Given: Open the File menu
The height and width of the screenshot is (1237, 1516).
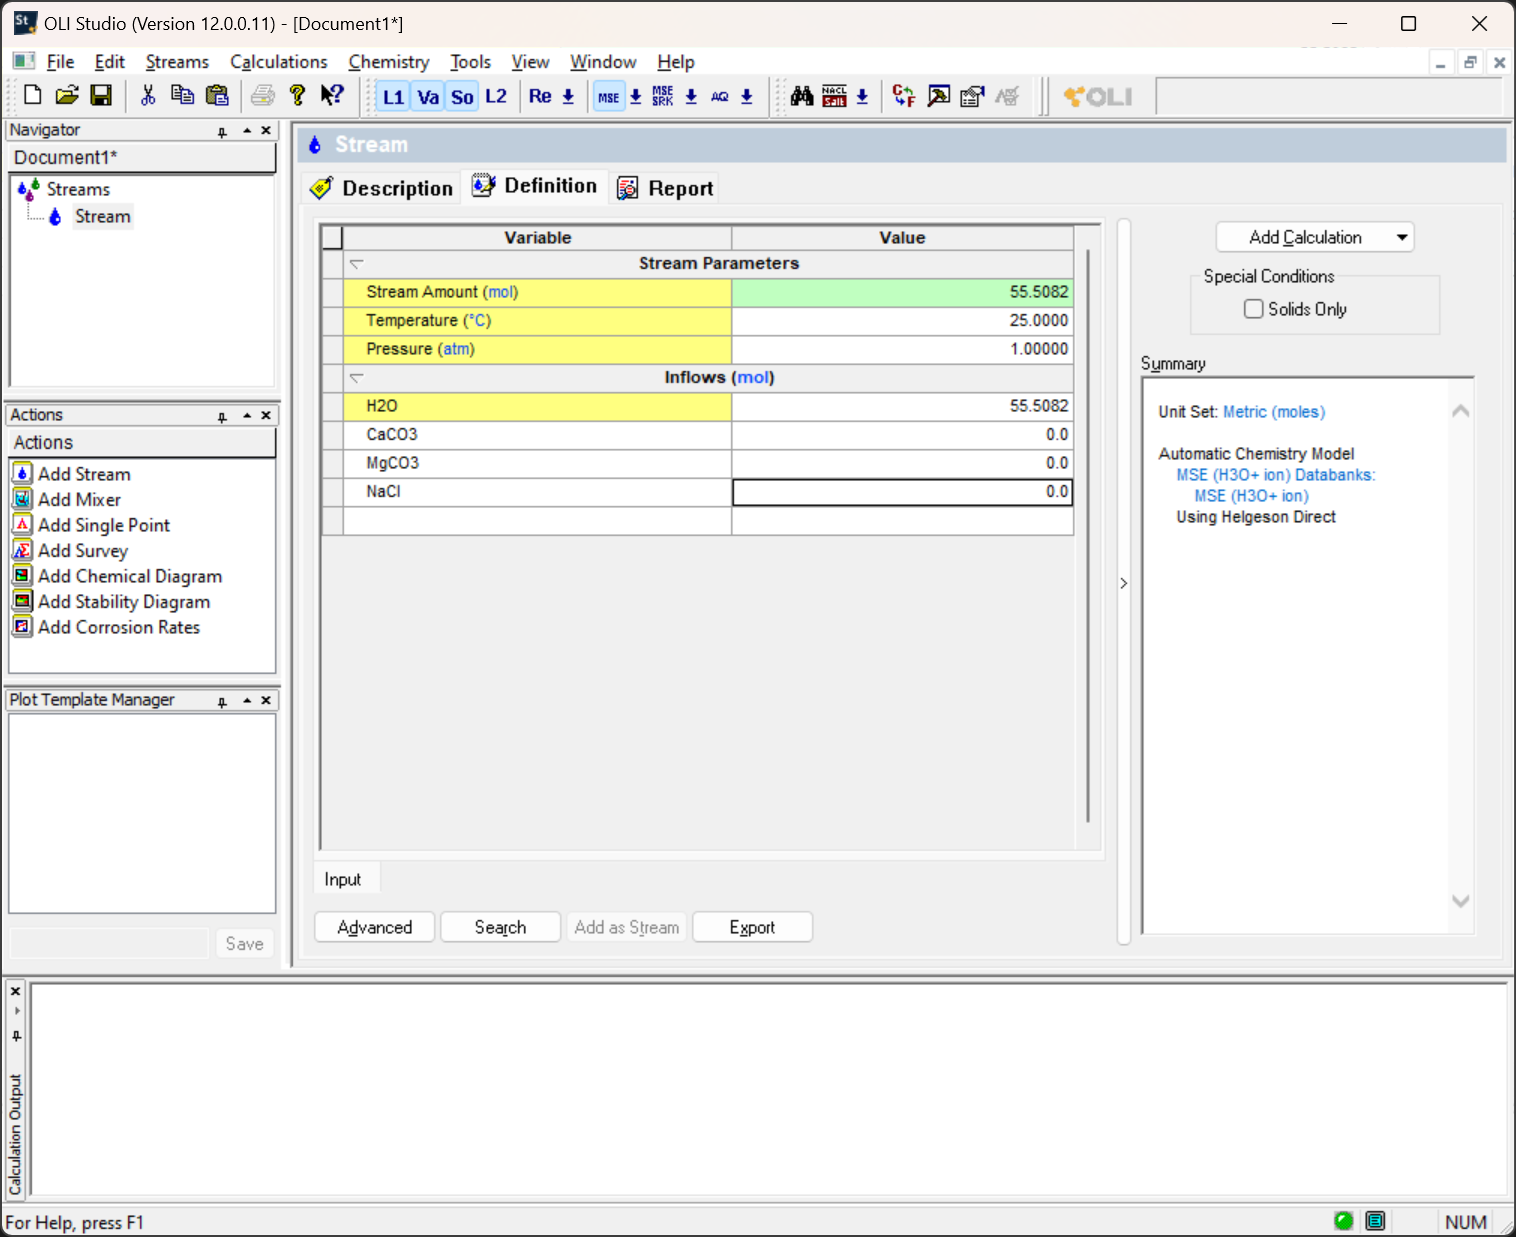Looking at the screenshot, I should [60, 62].
